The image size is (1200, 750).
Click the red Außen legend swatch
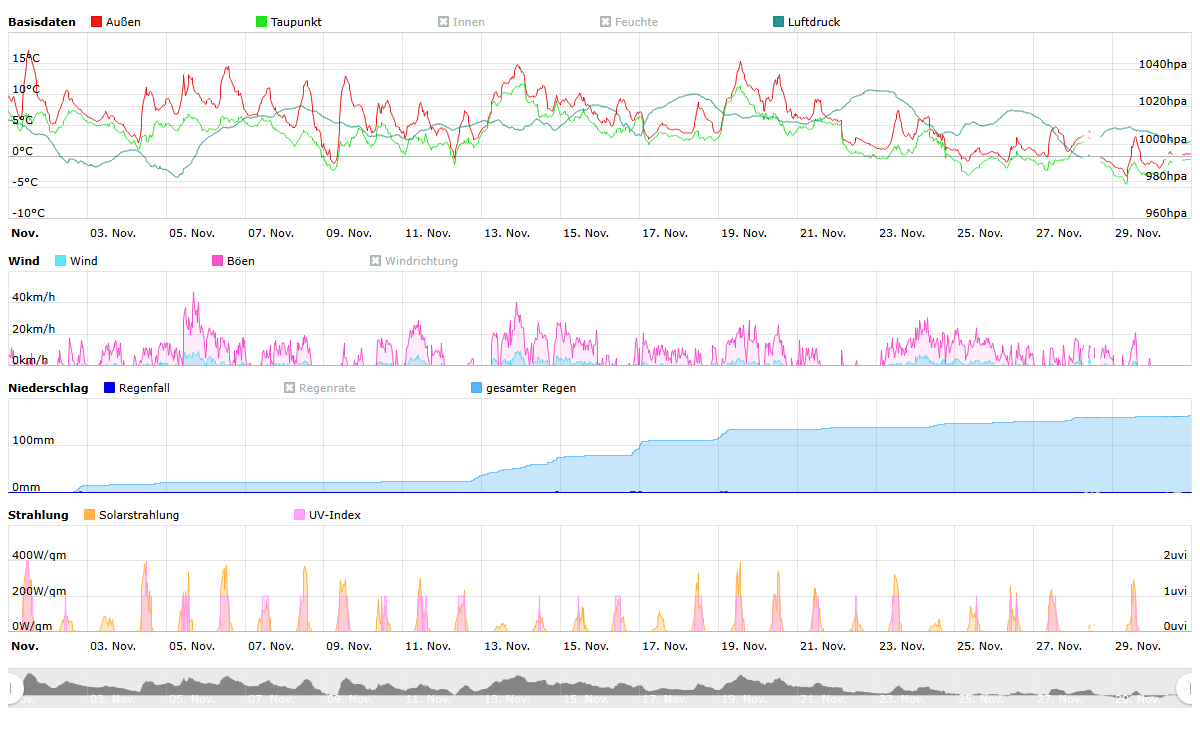[x=97, y=22]
